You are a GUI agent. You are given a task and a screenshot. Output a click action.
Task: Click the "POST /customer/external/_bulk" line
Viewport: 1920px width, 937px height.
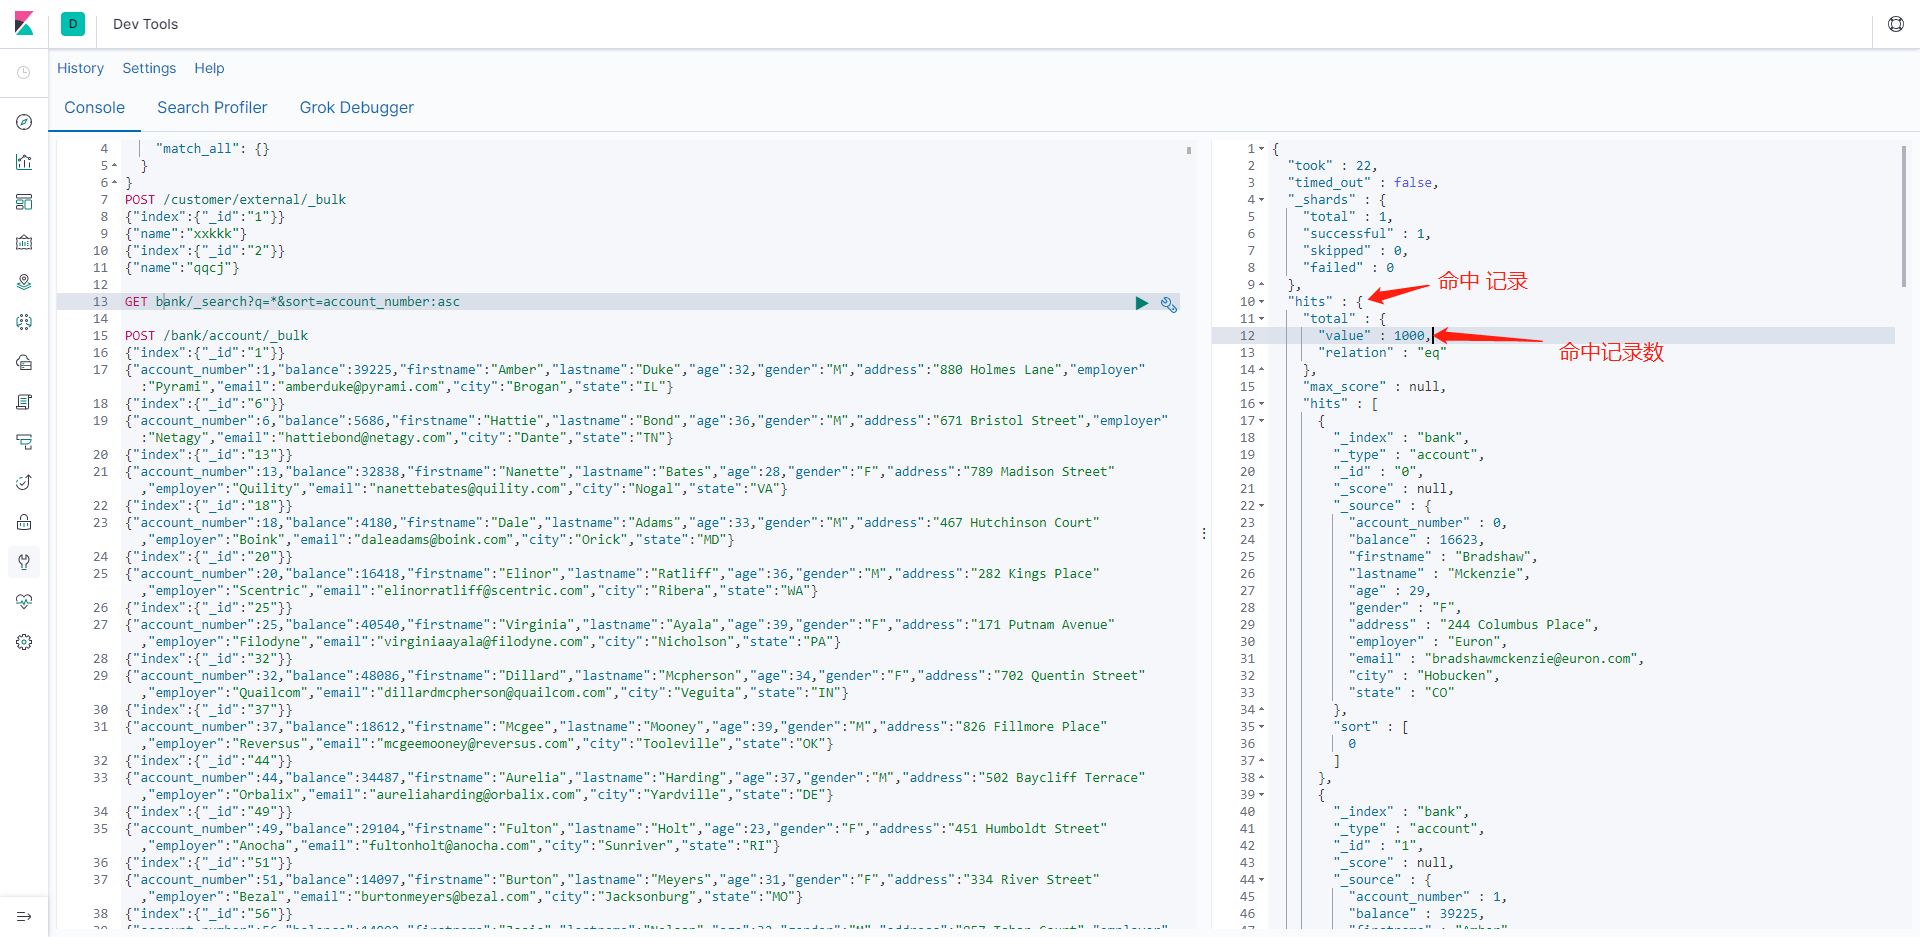[x=235, y=200]
